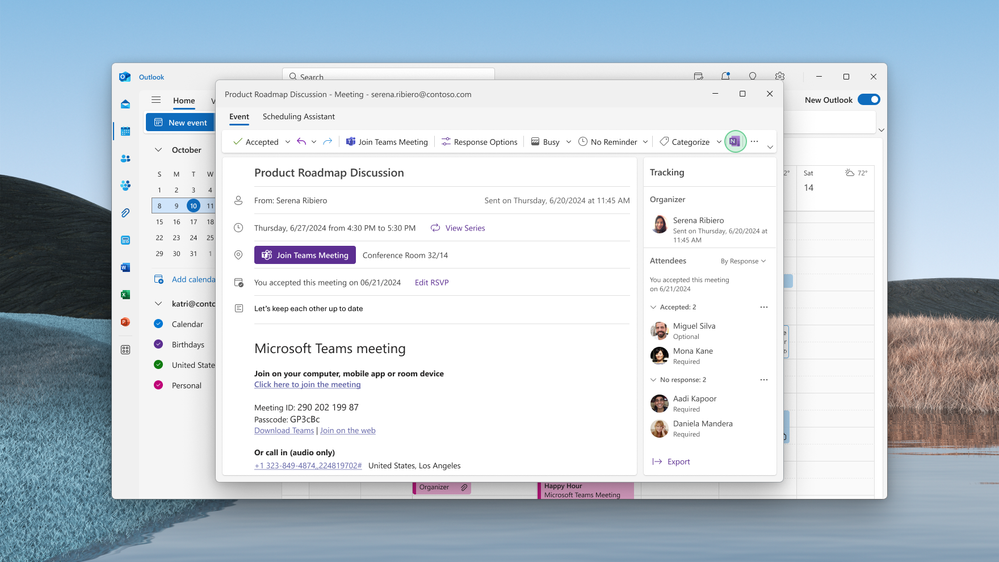Export the attendee tracking list
Image resolution: width=999 pixels, height=562 pixels.
[x=671, y=461]
